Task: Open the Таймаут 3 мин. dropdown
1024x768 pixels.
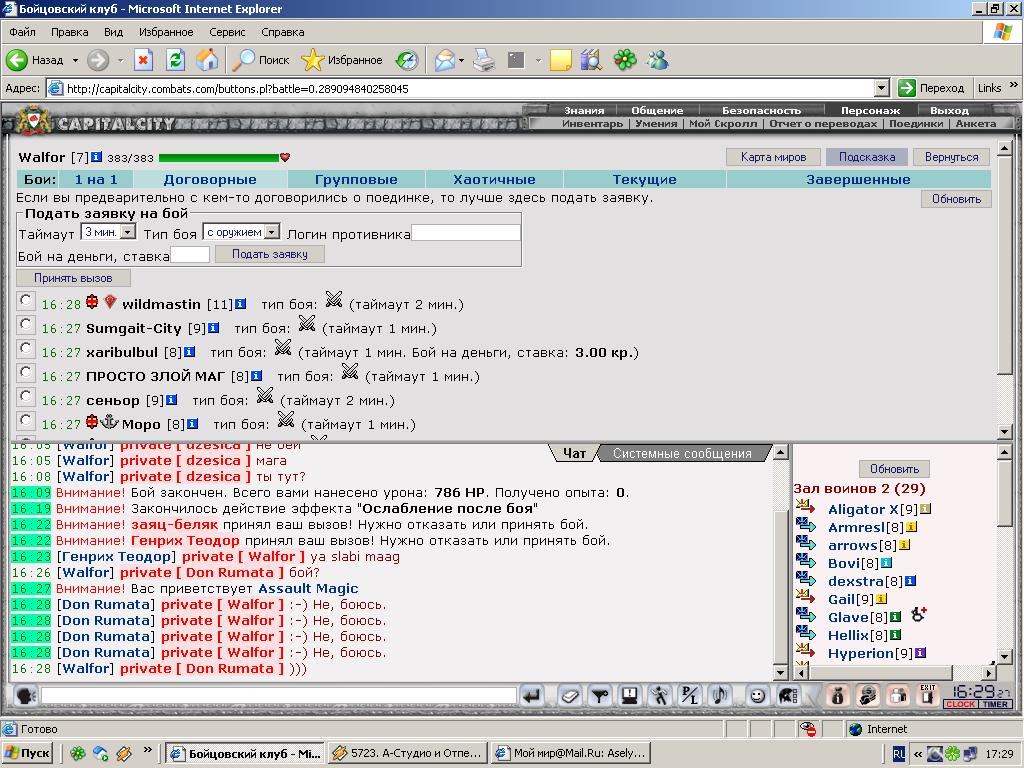Action: (129, 232)
